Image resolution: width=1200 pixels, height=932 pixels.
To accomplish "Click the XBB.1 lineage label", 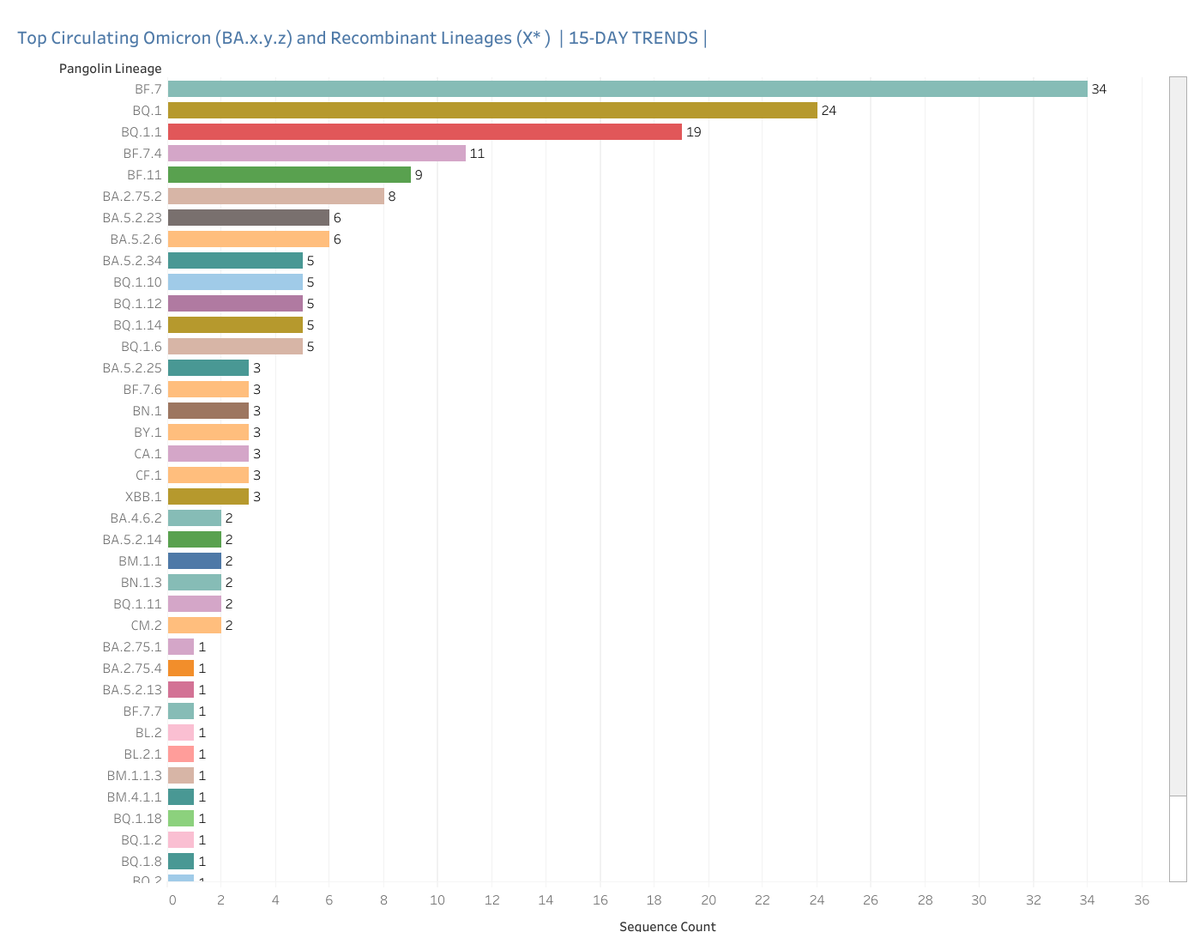I will [142, 497].
